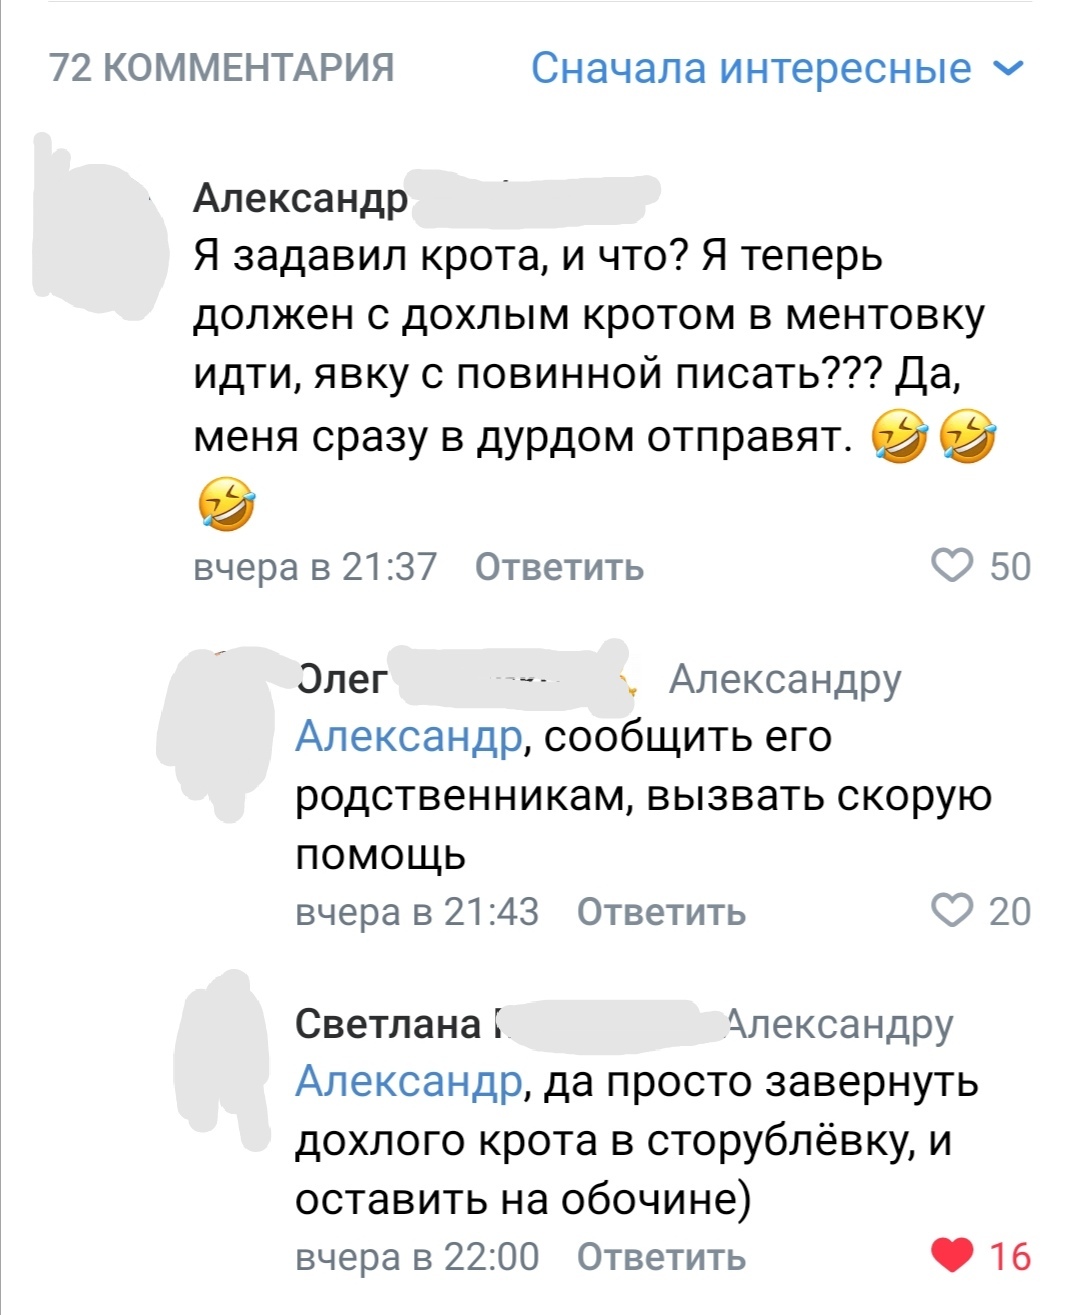Open Олег's author name link
1080x1315 pixels.
(x=342, y=679)
